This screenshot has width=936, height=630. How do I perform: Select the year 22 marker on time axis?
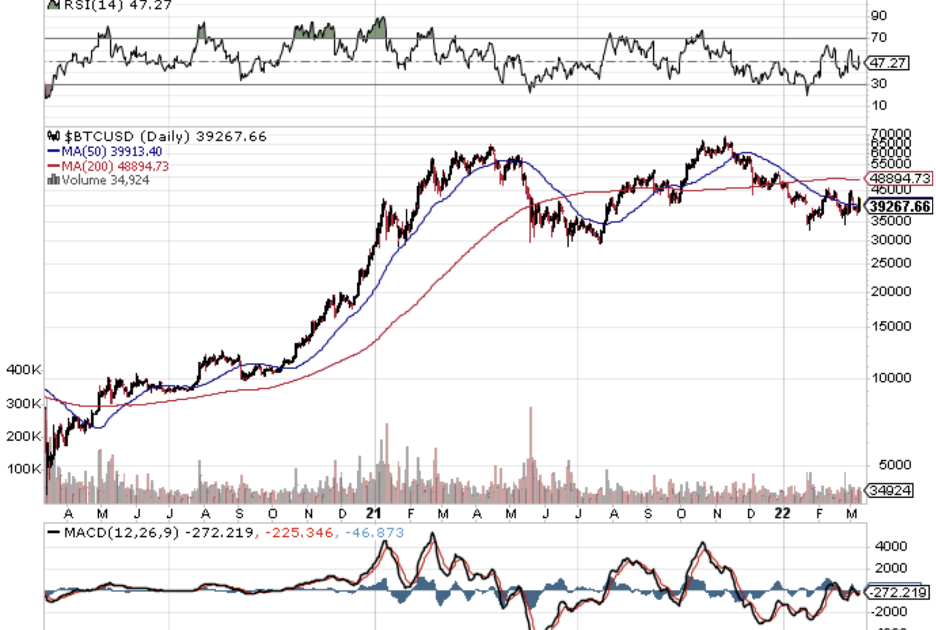coord(784,512)
